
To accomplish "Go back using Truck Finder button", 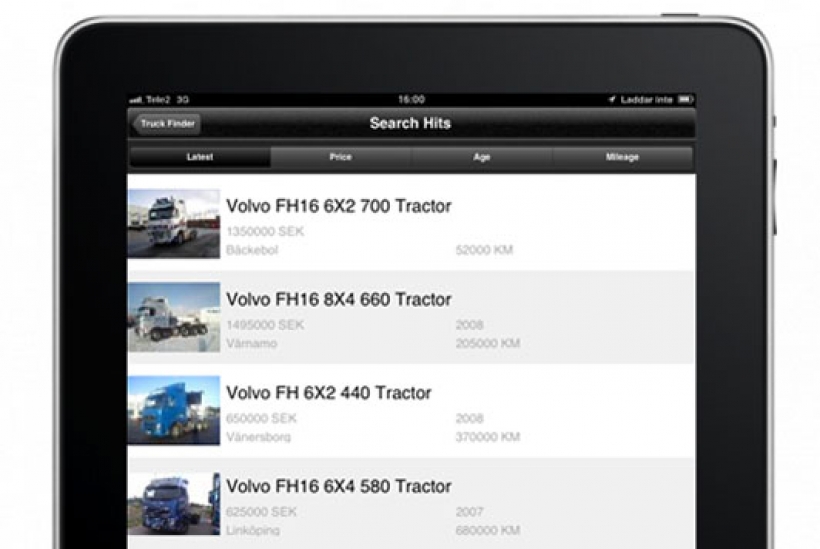I will 166,124.
